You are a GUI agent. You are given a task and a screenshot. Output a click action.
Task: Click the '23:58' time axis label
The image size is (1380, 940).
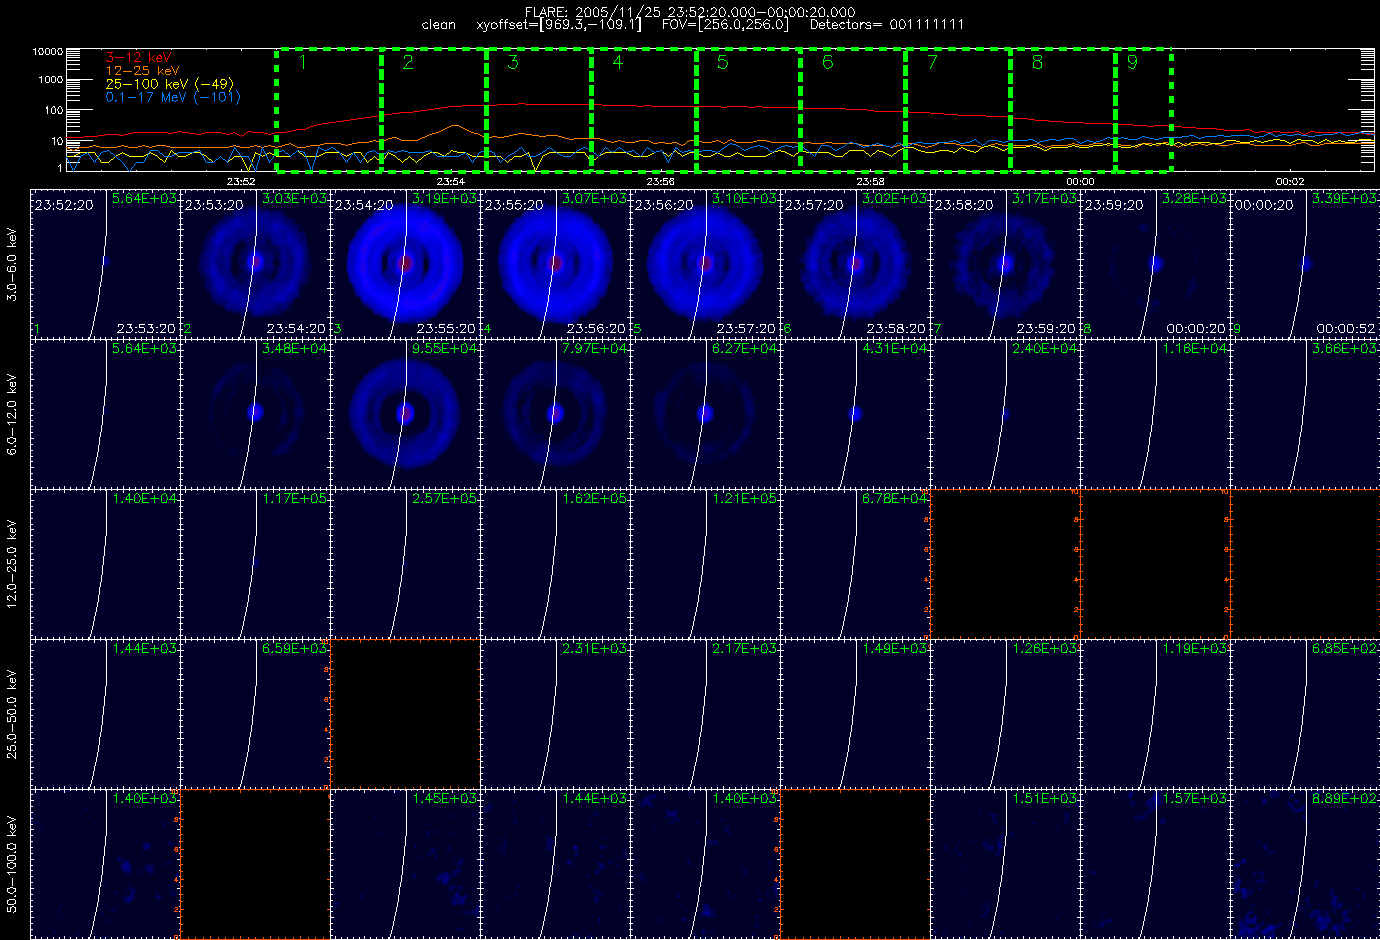871,181
